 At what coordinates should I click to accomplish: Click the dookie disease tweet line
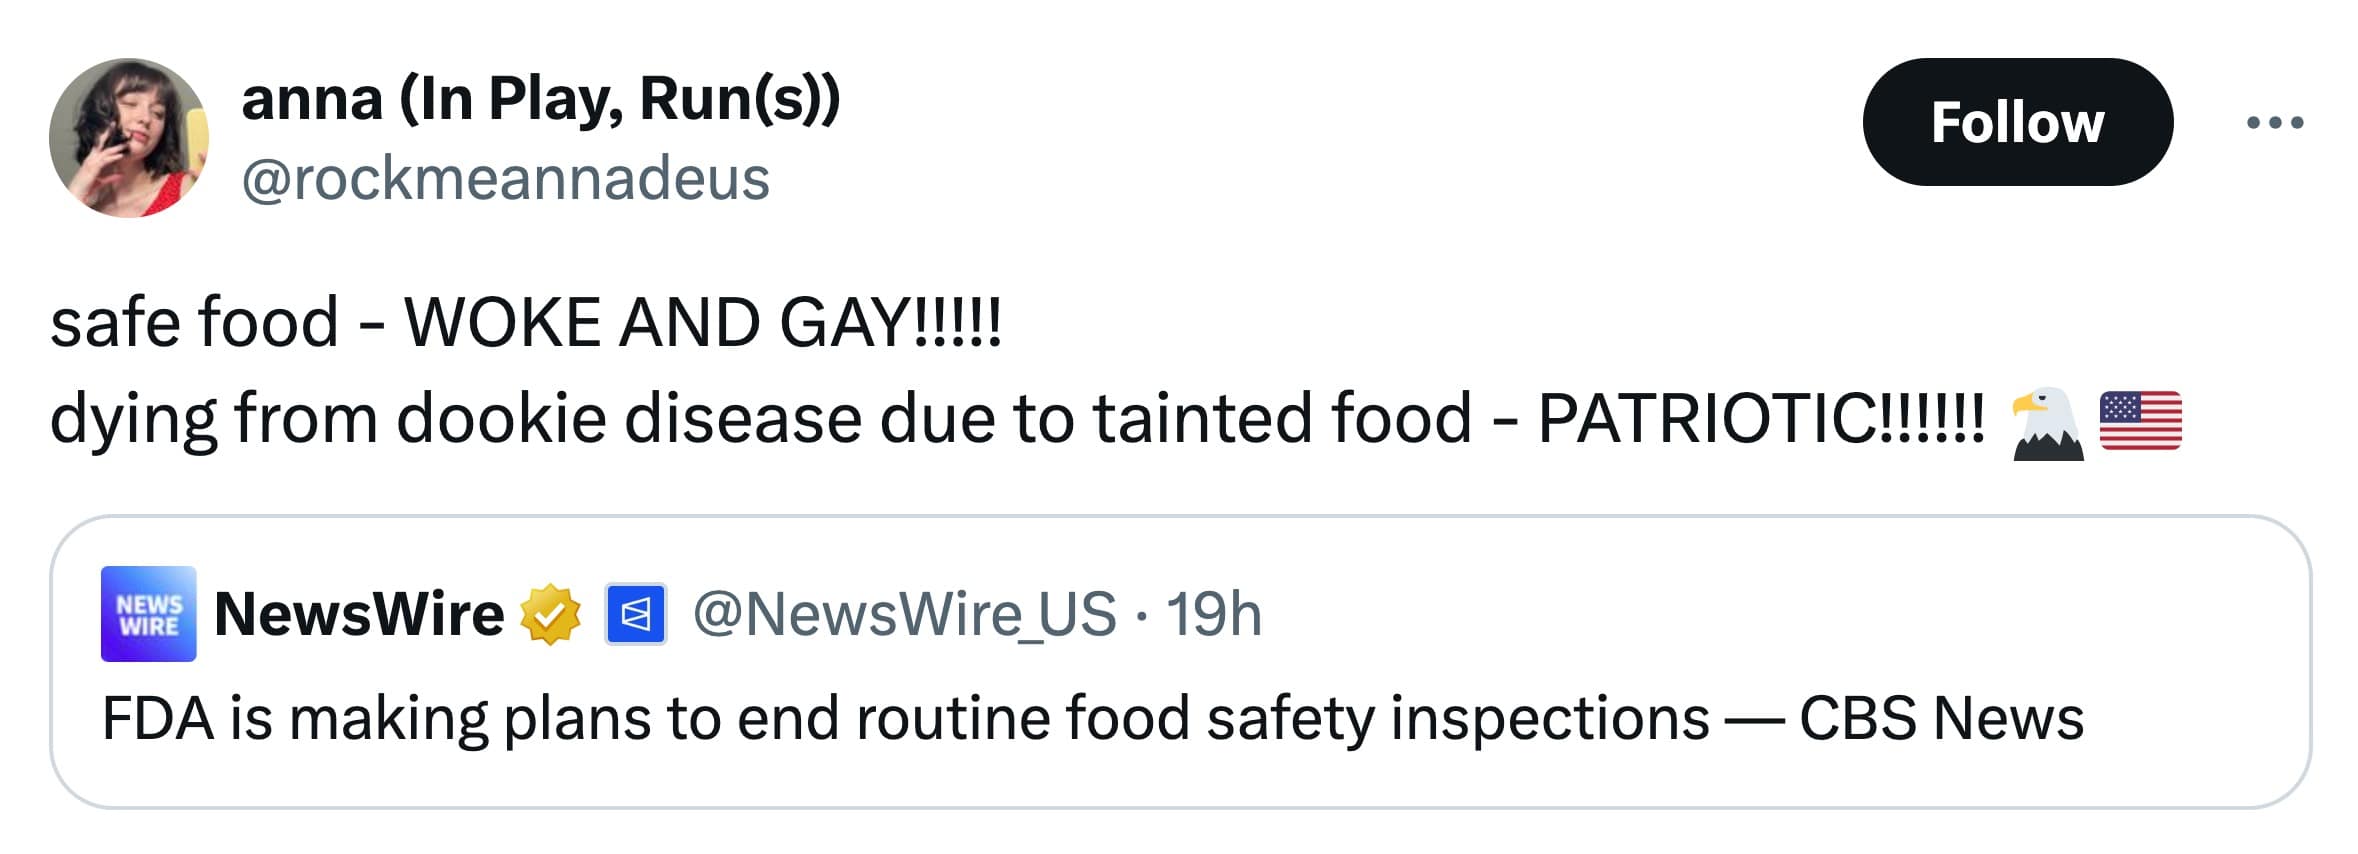[900, 421]
